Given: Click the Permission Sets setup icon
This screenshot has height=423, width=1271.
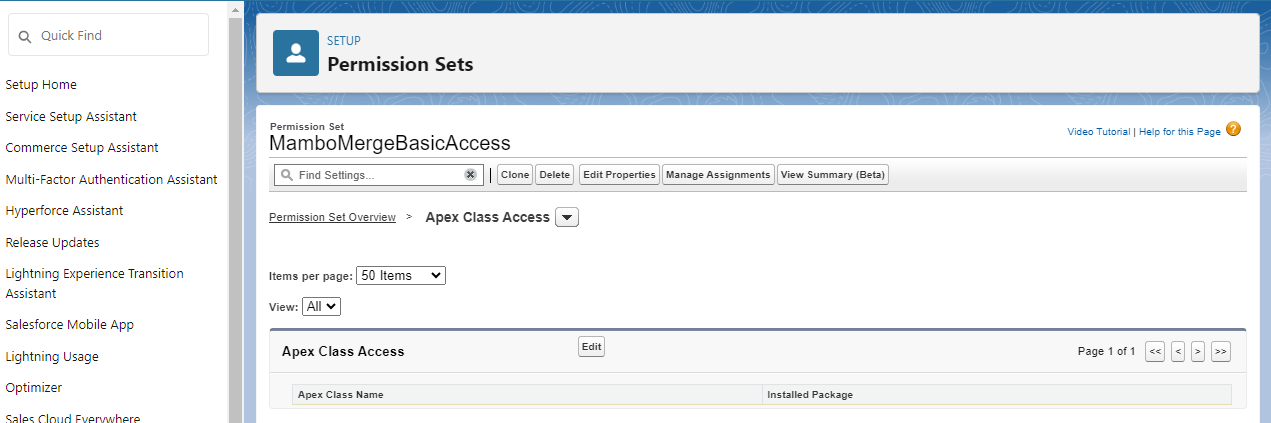Looking at the screenshot, I should pos(296,53).
